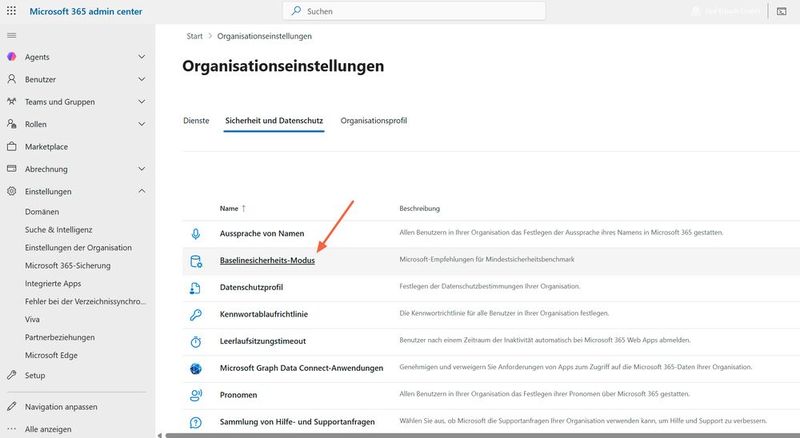Screen dimensions: 800x438
Task: Collapse the Einstellungen menu chevron
Action: tap(141, 191)
